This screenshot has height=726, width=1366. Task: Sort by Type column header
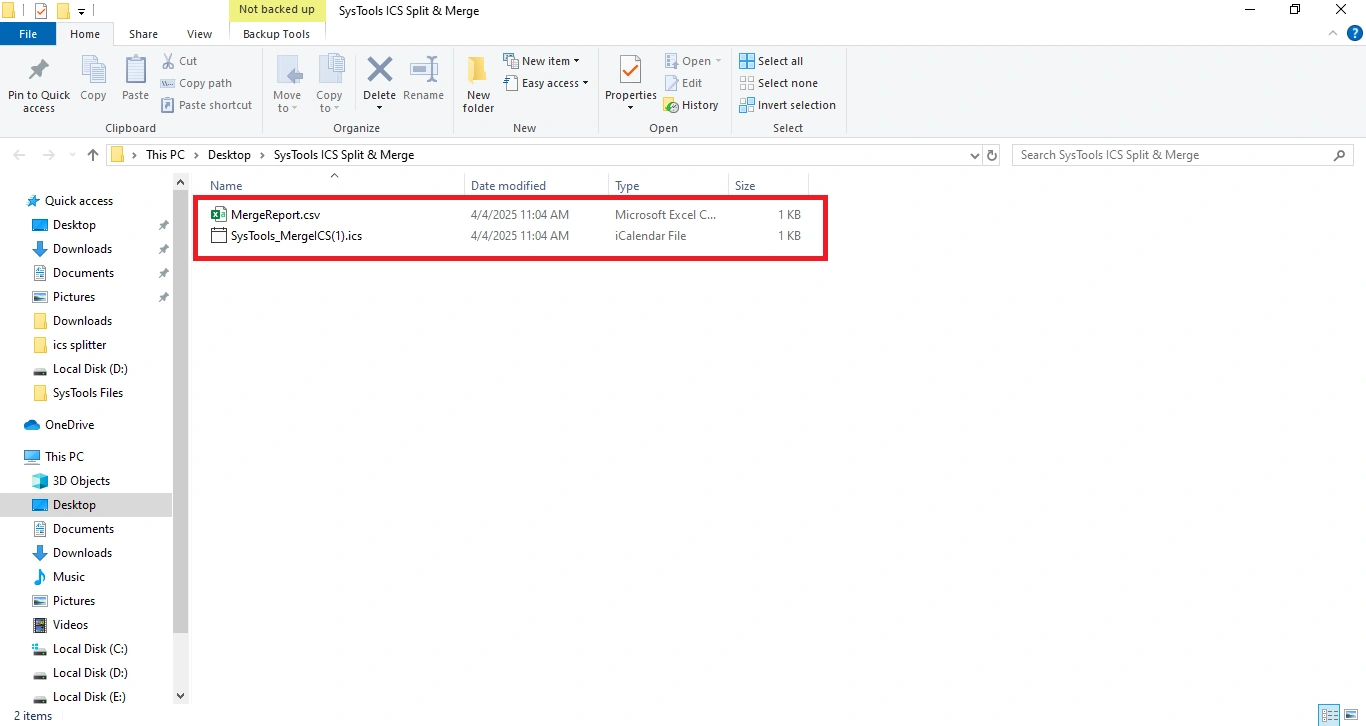tap(627, 186)
